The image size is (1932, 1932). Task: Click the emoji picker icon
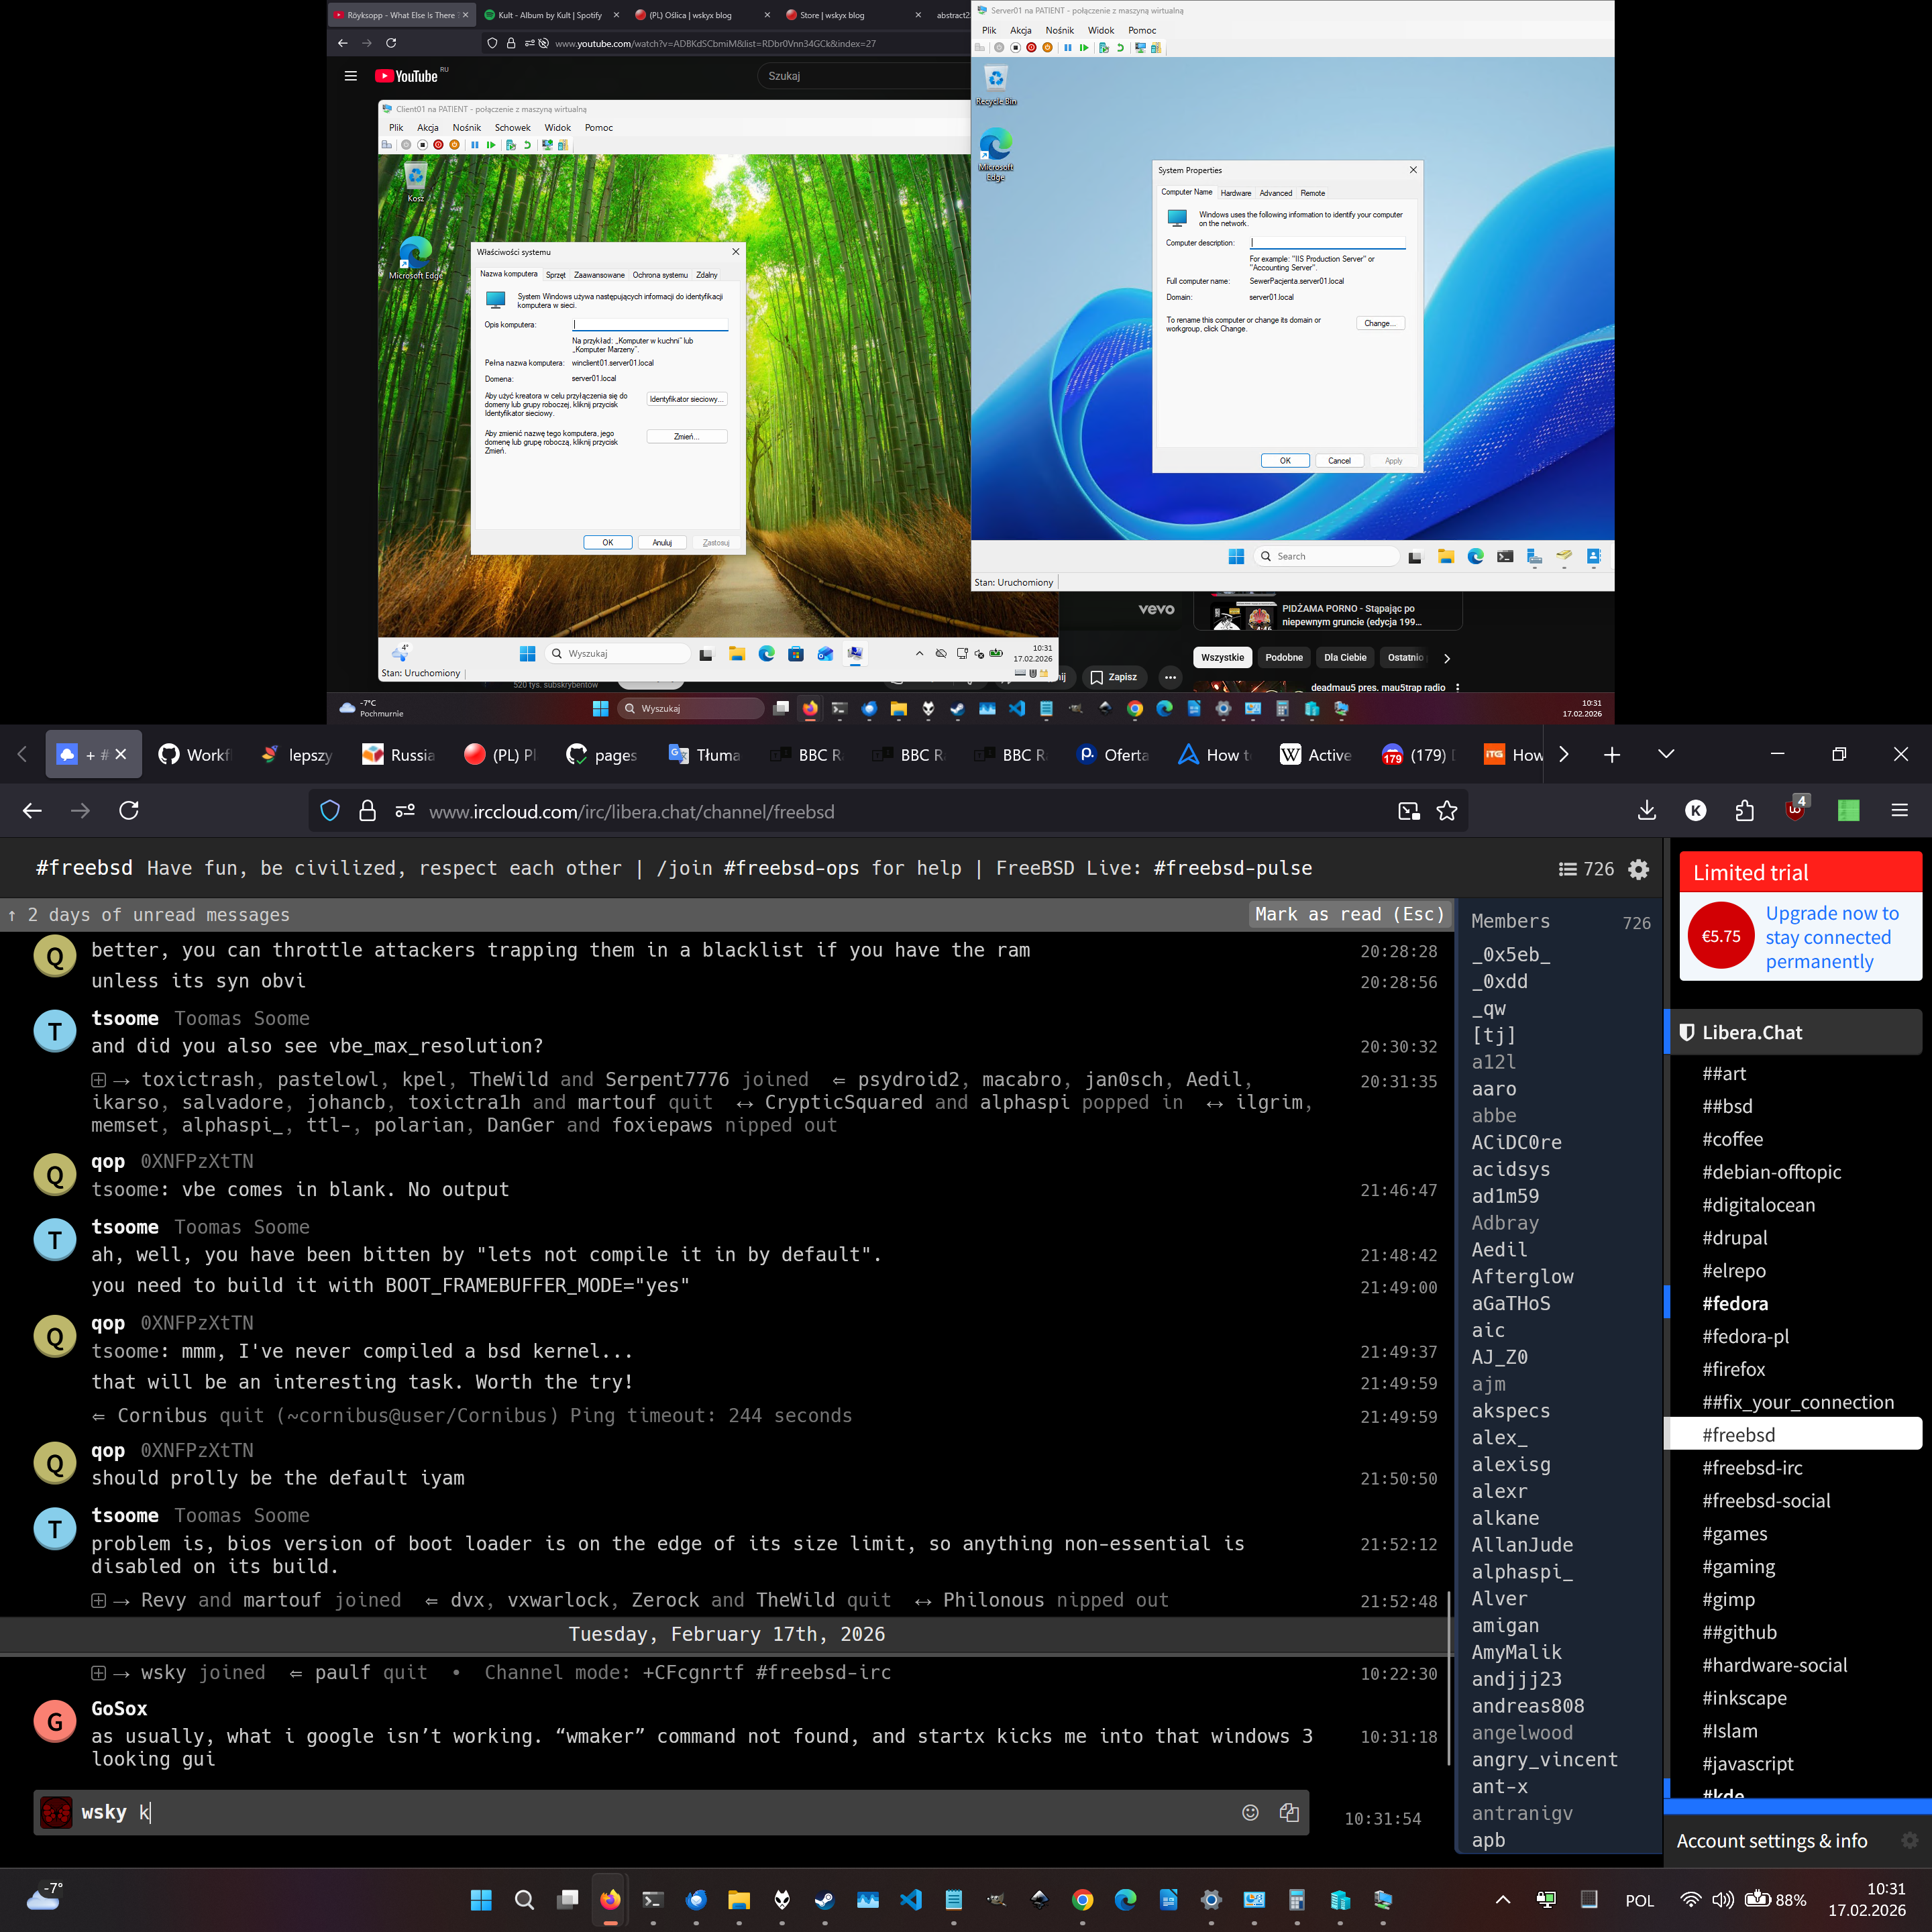tap(1250, 1812)
